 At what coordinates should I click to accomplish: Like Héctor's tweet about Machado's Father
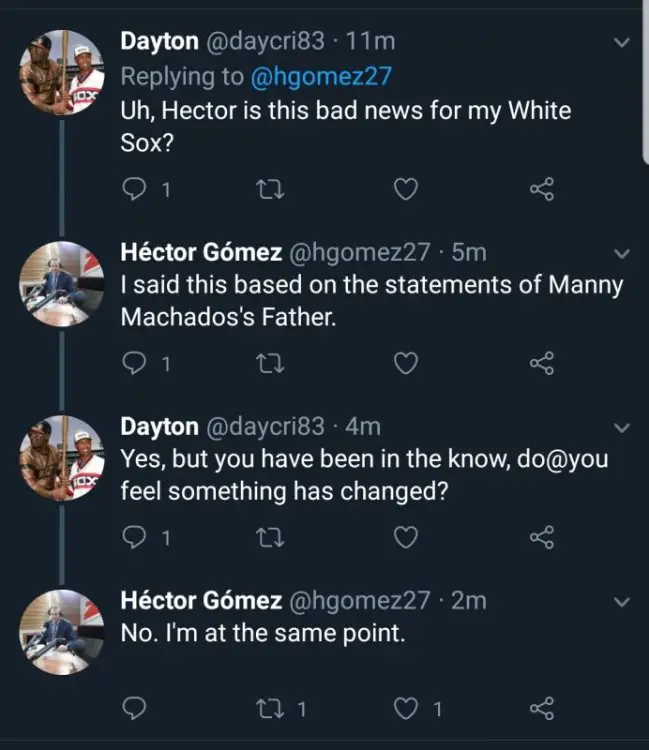pyautogui.click(x=405, y=364)
